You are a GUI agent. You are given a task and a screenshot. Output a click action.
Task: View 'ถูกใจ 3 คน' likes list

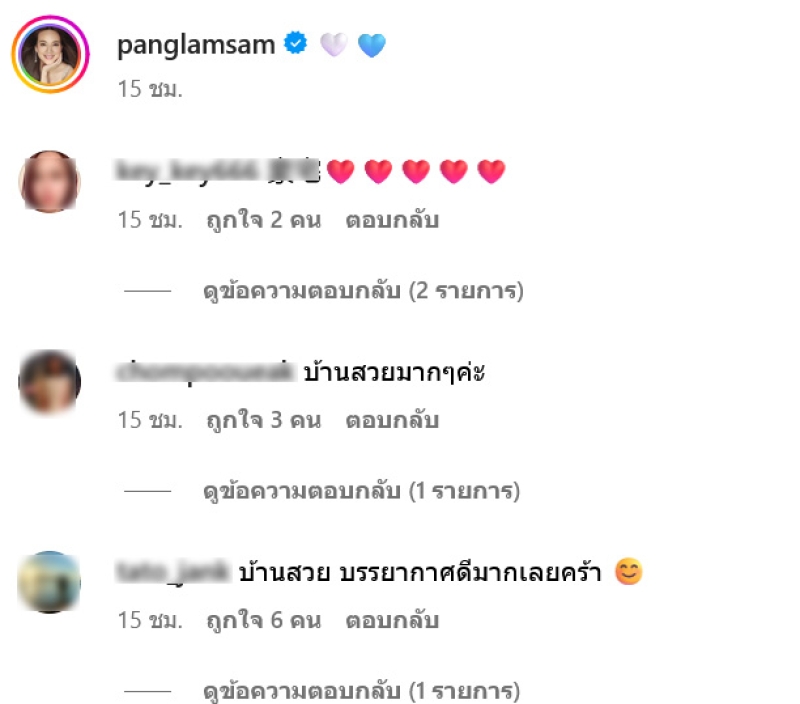point(264,420)
